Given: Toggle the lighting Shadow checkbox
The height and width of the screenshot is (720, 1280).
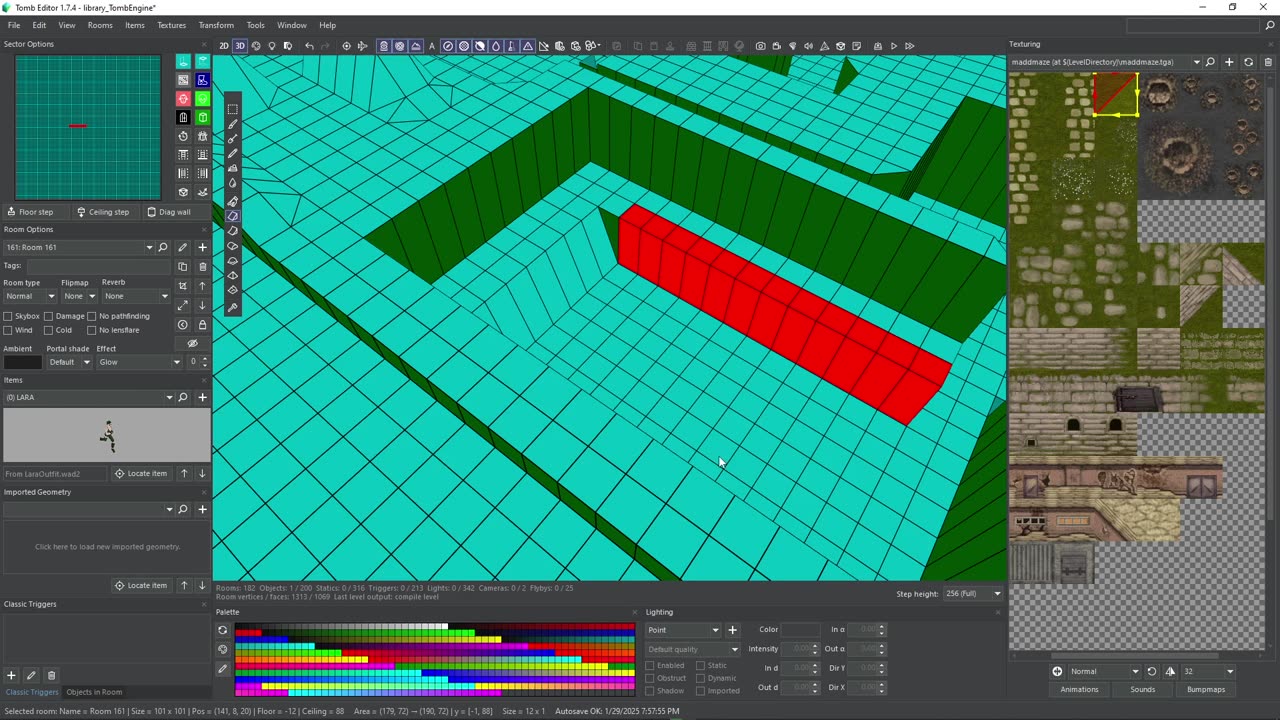Looking at the screenshot, I should 650,691.
